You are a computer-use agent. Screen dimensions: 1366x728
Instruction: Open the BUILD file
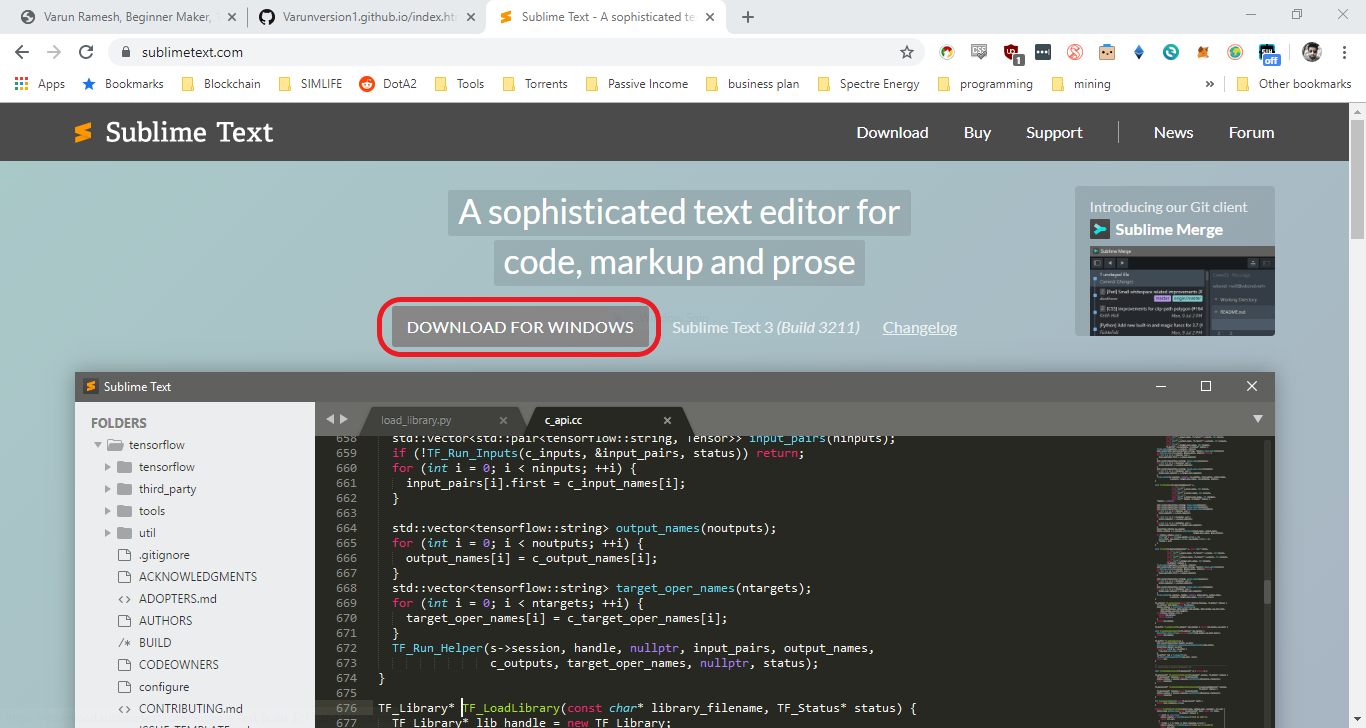(144, 643)
